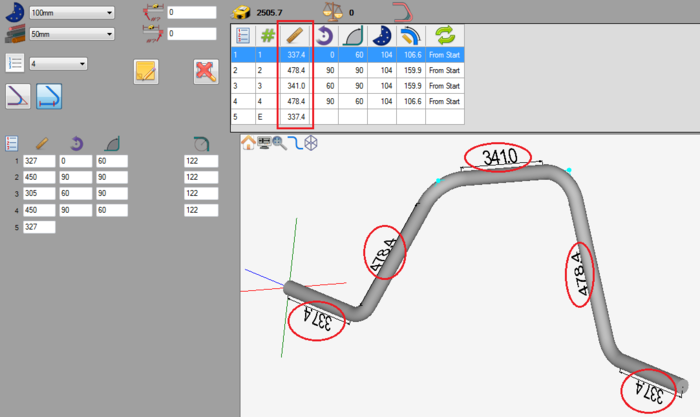Click the row 5 length field showing 327
The width and height of the screenshot is (700, 417).
(39, 227)
